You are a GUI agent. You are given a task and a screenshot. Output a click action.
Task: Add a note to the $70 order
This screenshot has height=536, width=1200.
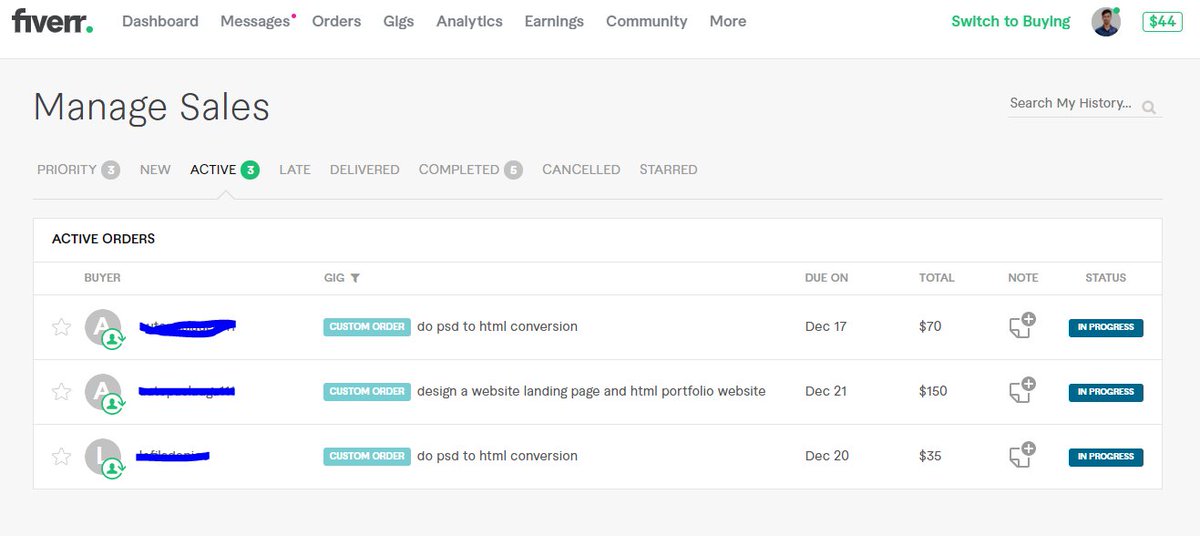[1022, 326]
